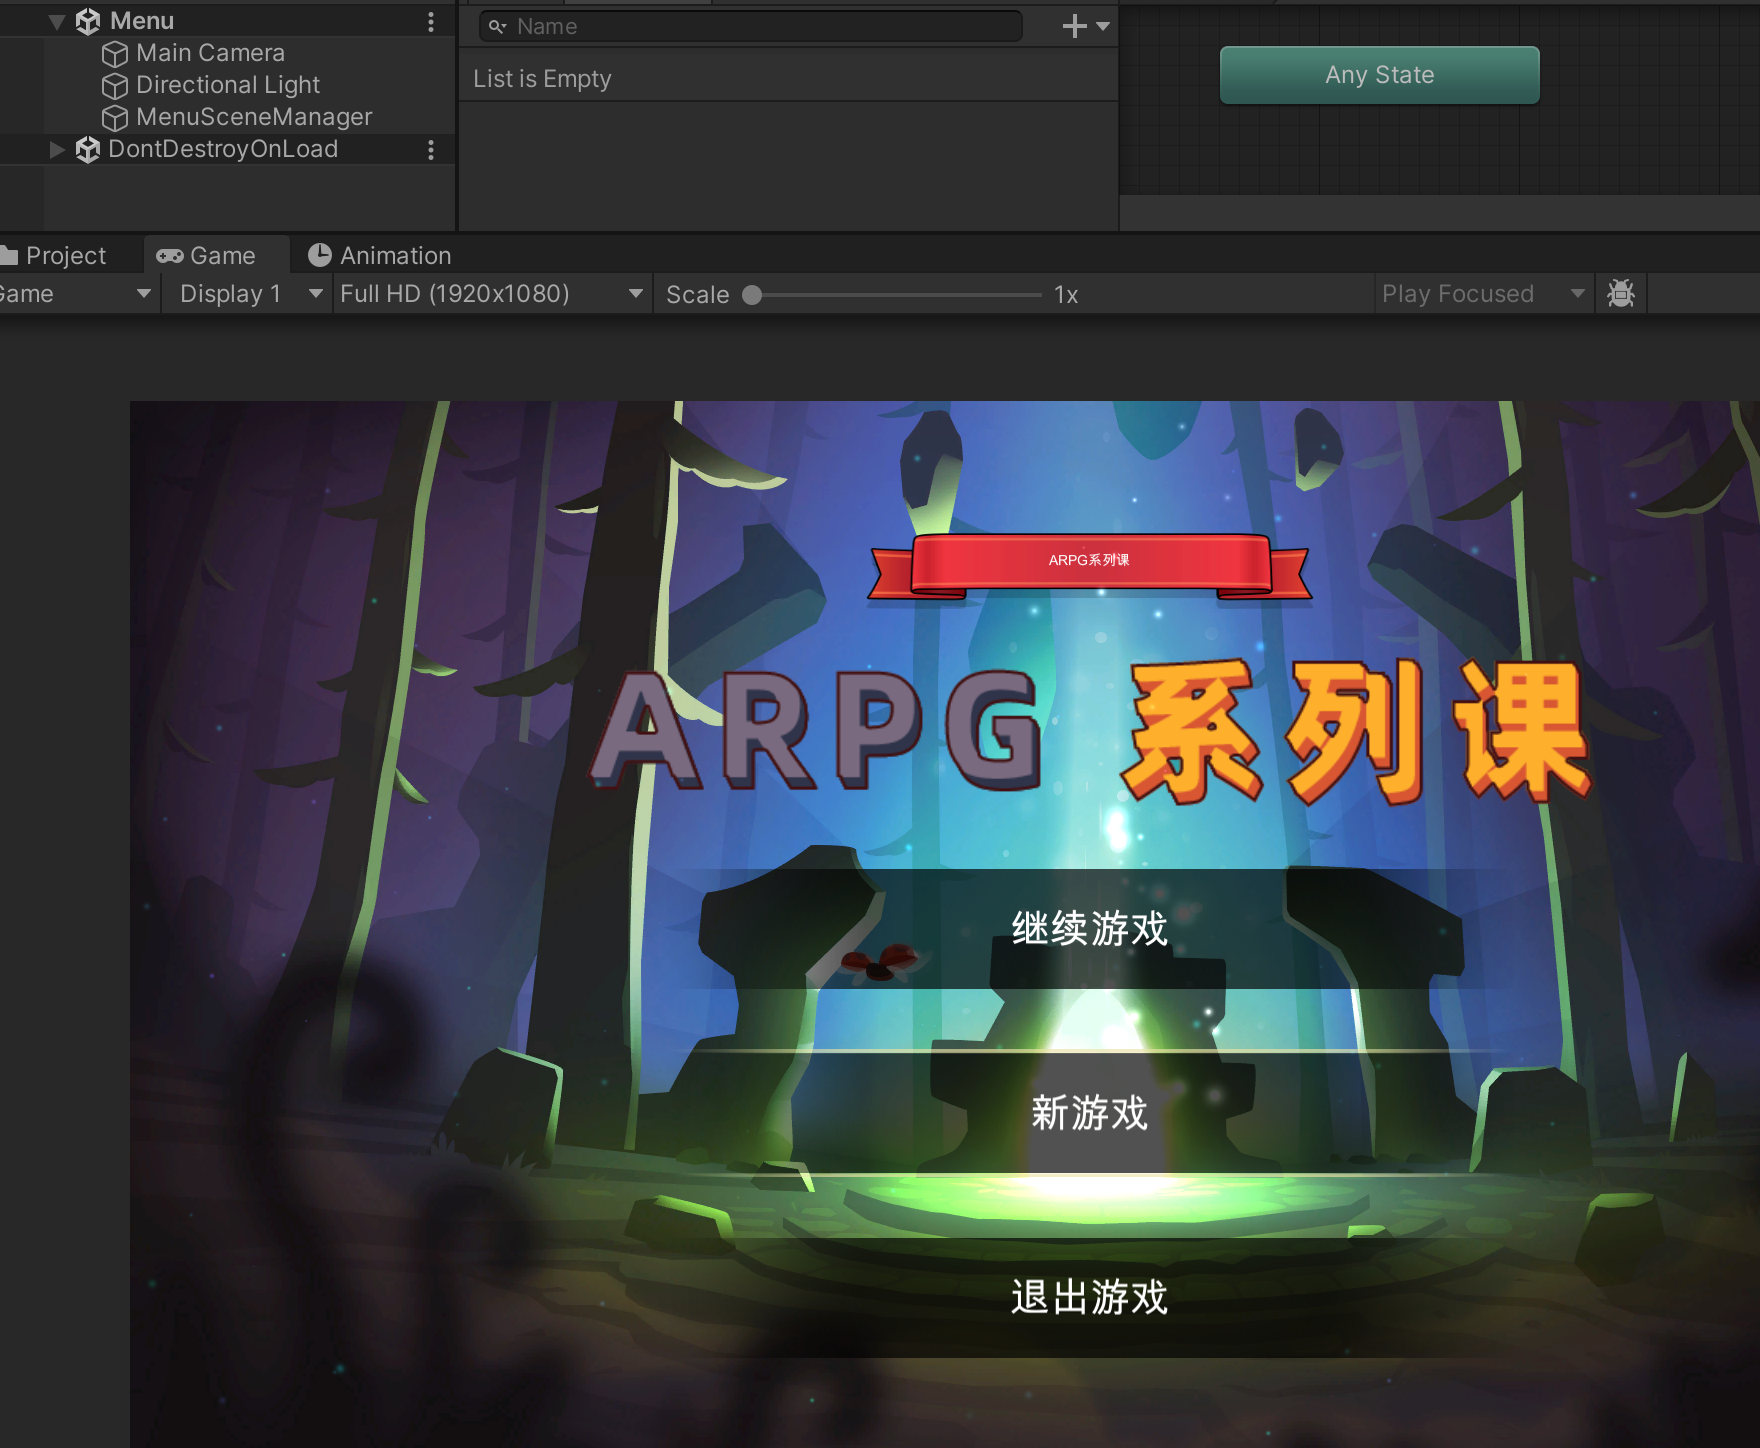Click the red ARPG系列课 ribbon banner
Image resolution: width=1760 pixels, height=1448 pixels.
1090,566
